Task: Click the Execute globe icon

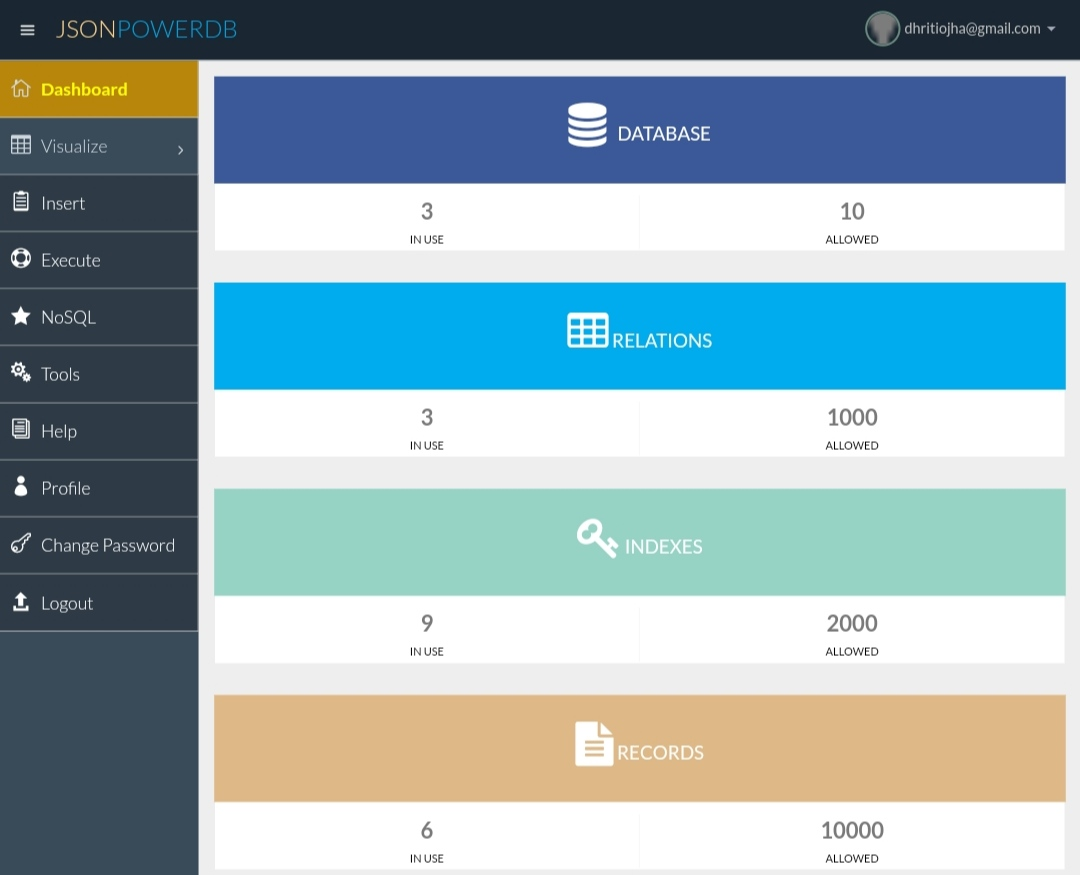Action: point(21,258)
